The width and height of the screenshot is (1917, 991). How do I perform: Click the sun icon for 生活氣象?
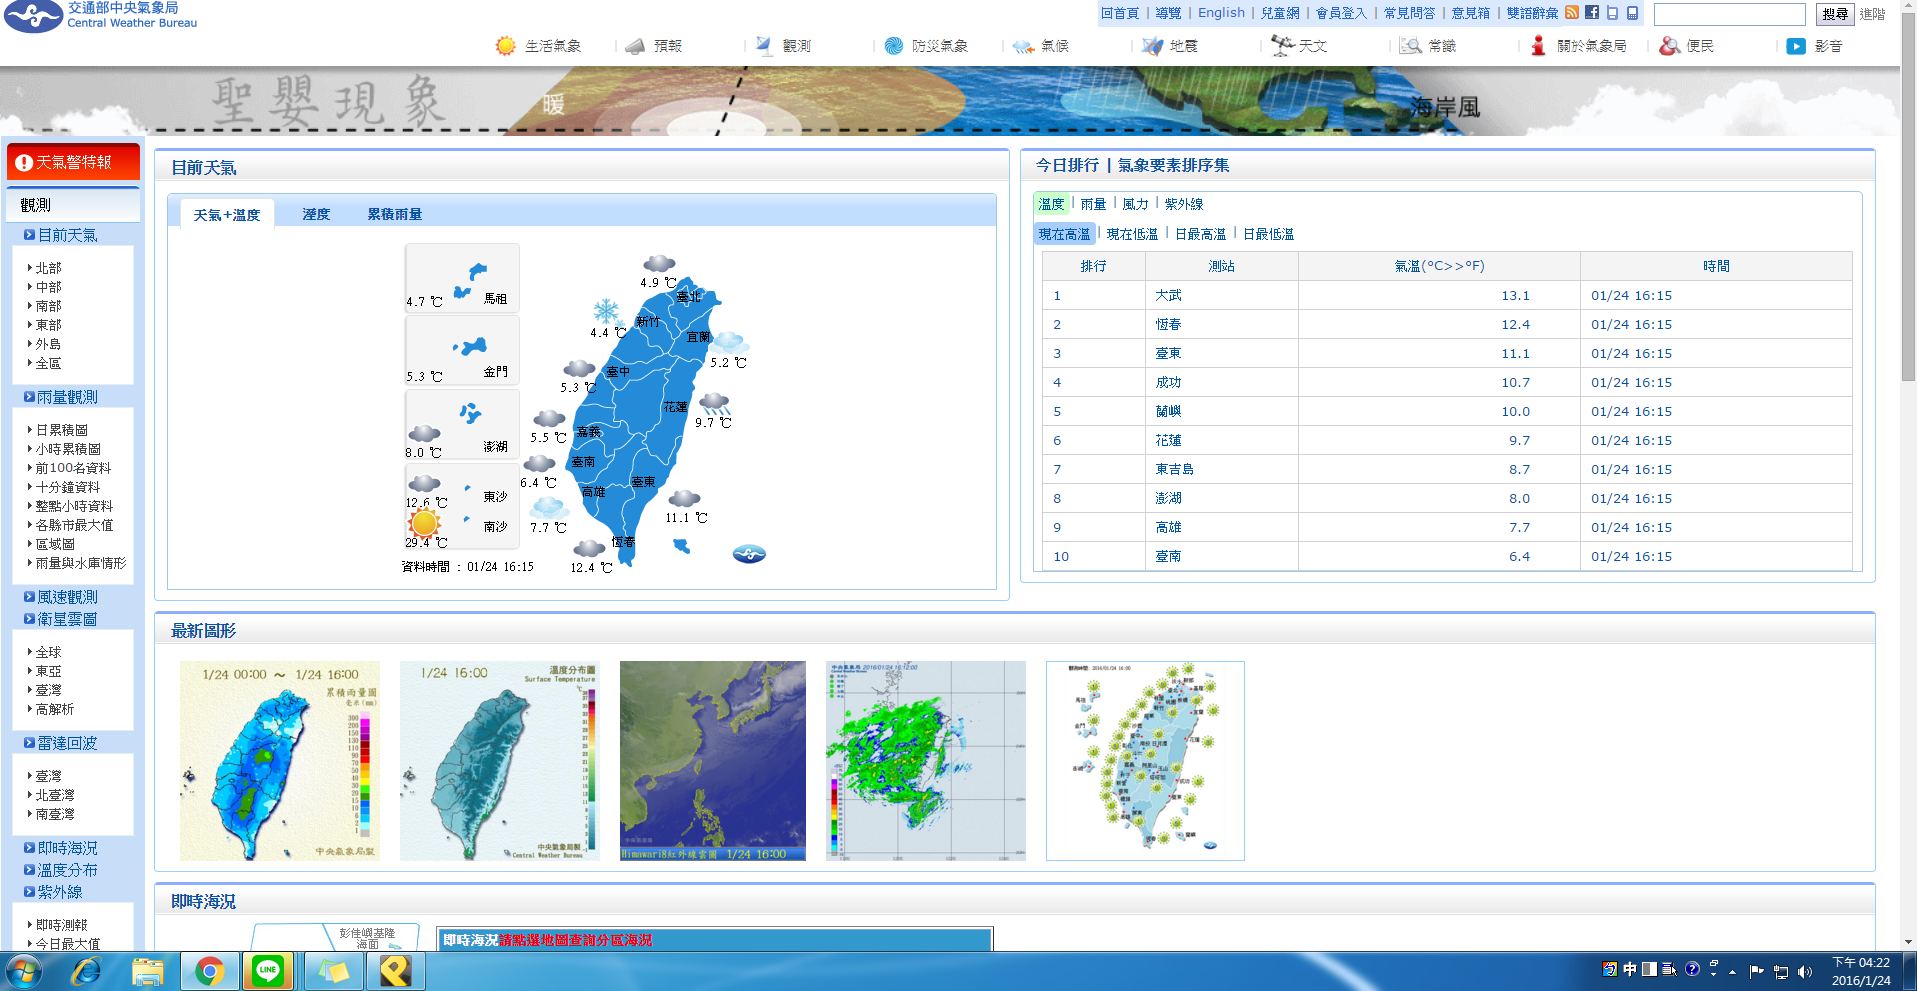click(506, 46)
